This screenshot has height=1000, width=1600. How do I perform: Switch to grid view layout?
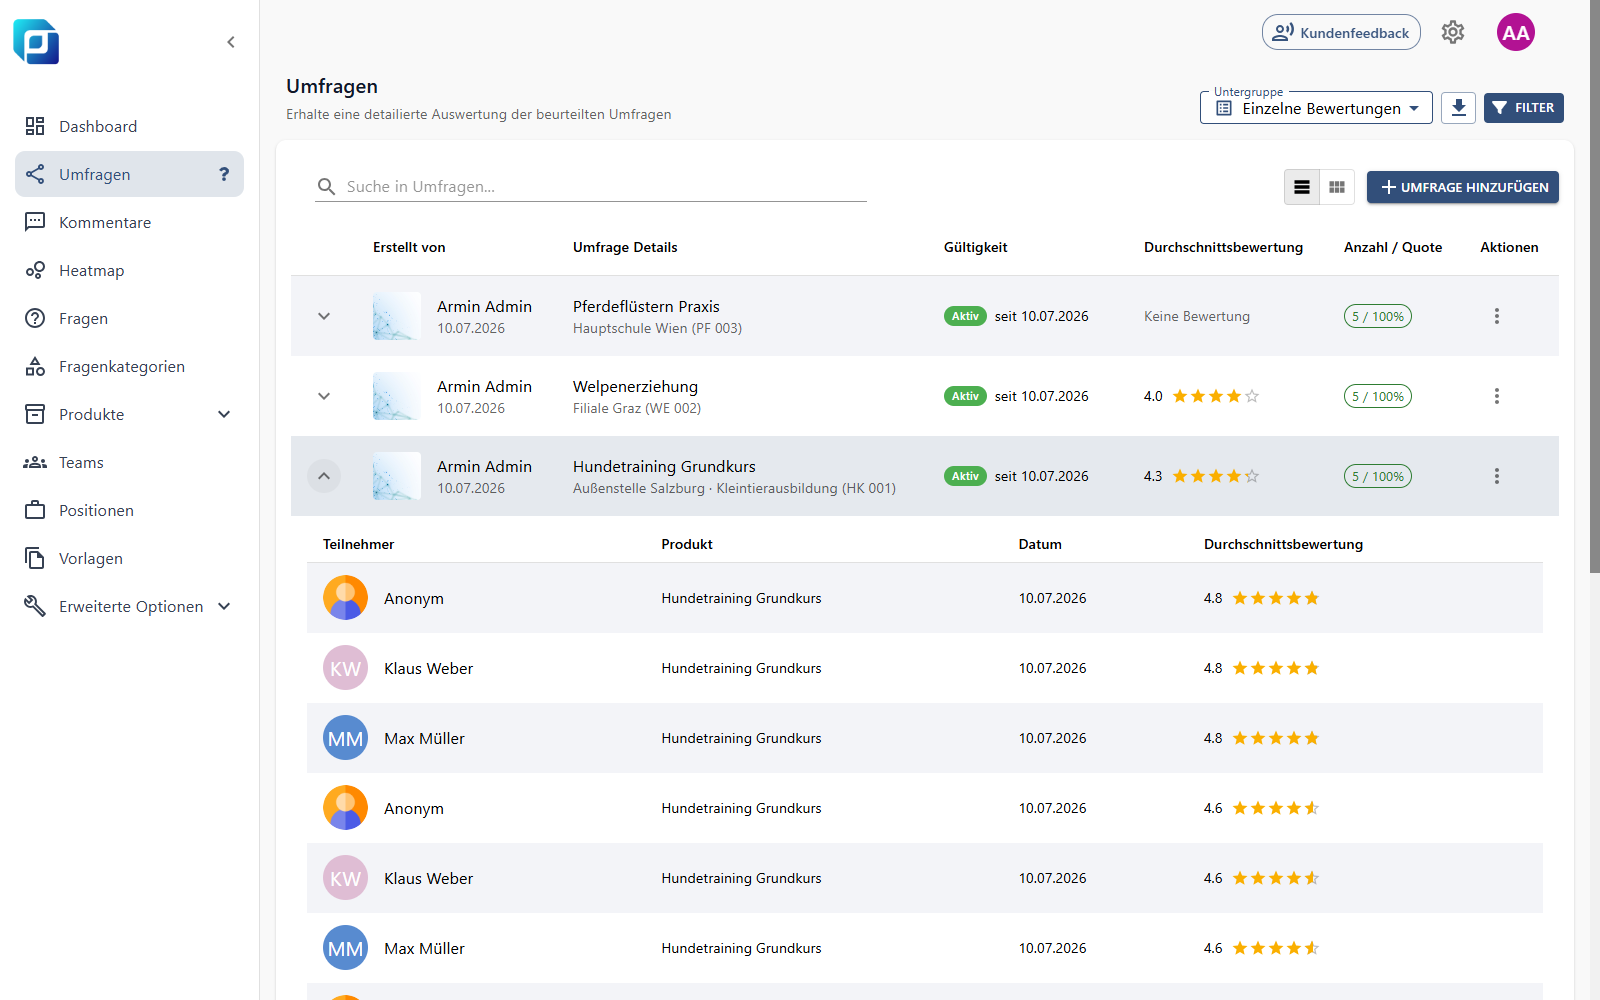[1337, 187]
